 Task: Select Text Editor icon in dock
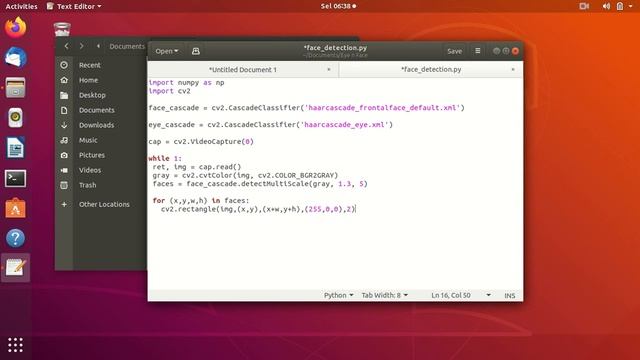16,268
